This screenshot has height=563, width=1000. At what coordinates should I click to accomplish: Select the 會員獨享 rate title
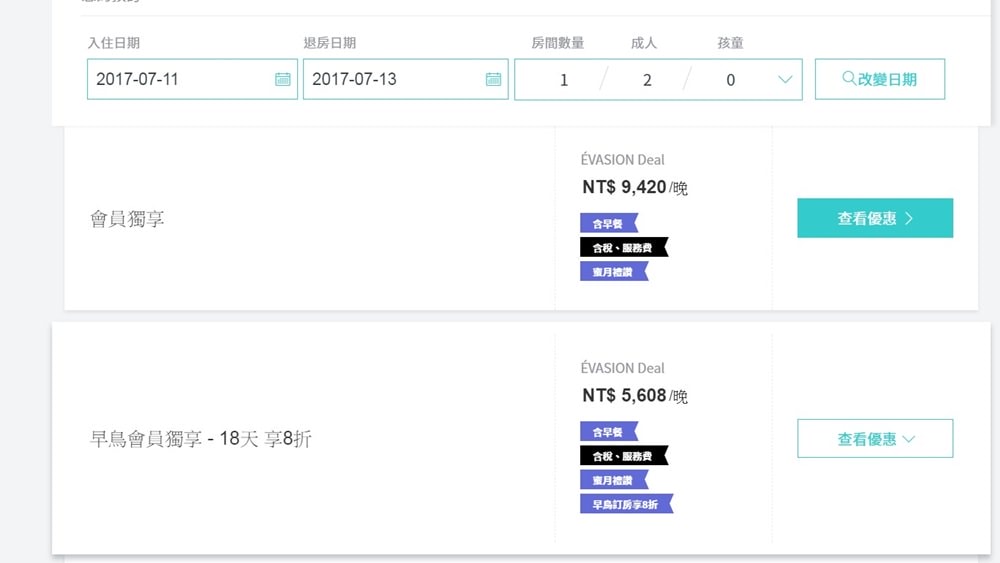[127, 219]
